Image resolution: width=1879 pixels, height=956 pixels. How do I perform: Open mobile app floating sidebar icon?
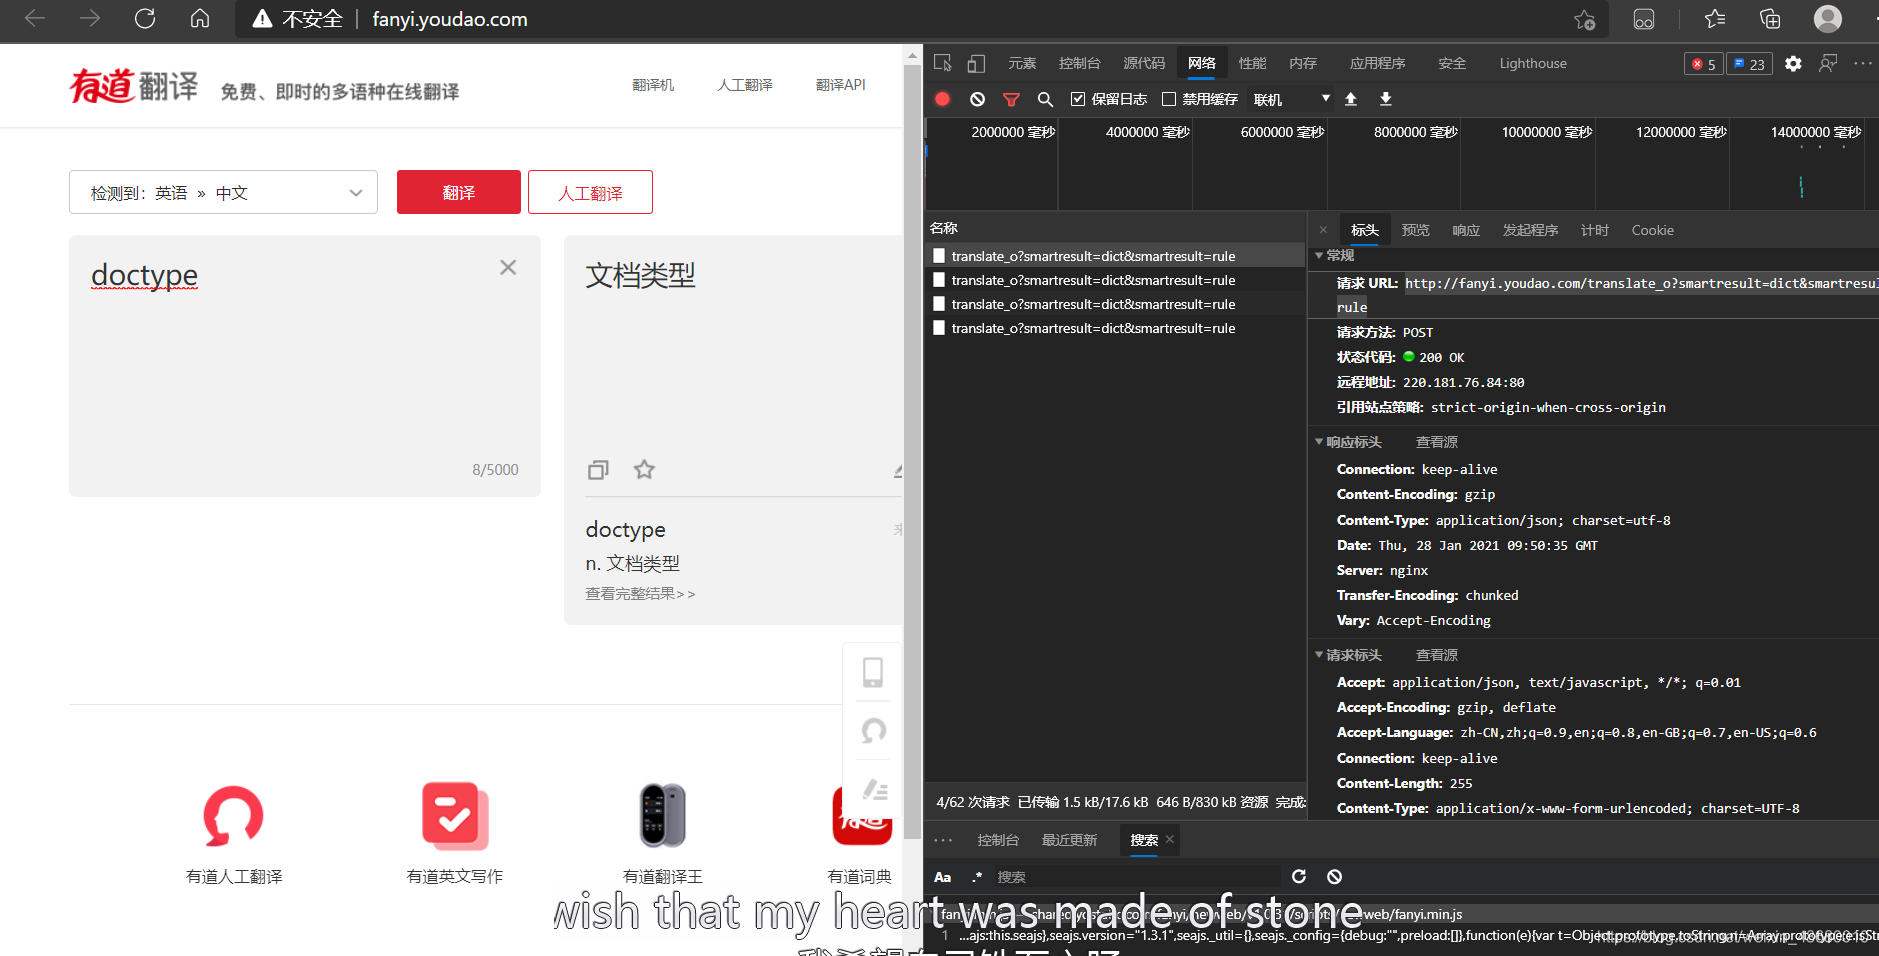tap(873, 672)
